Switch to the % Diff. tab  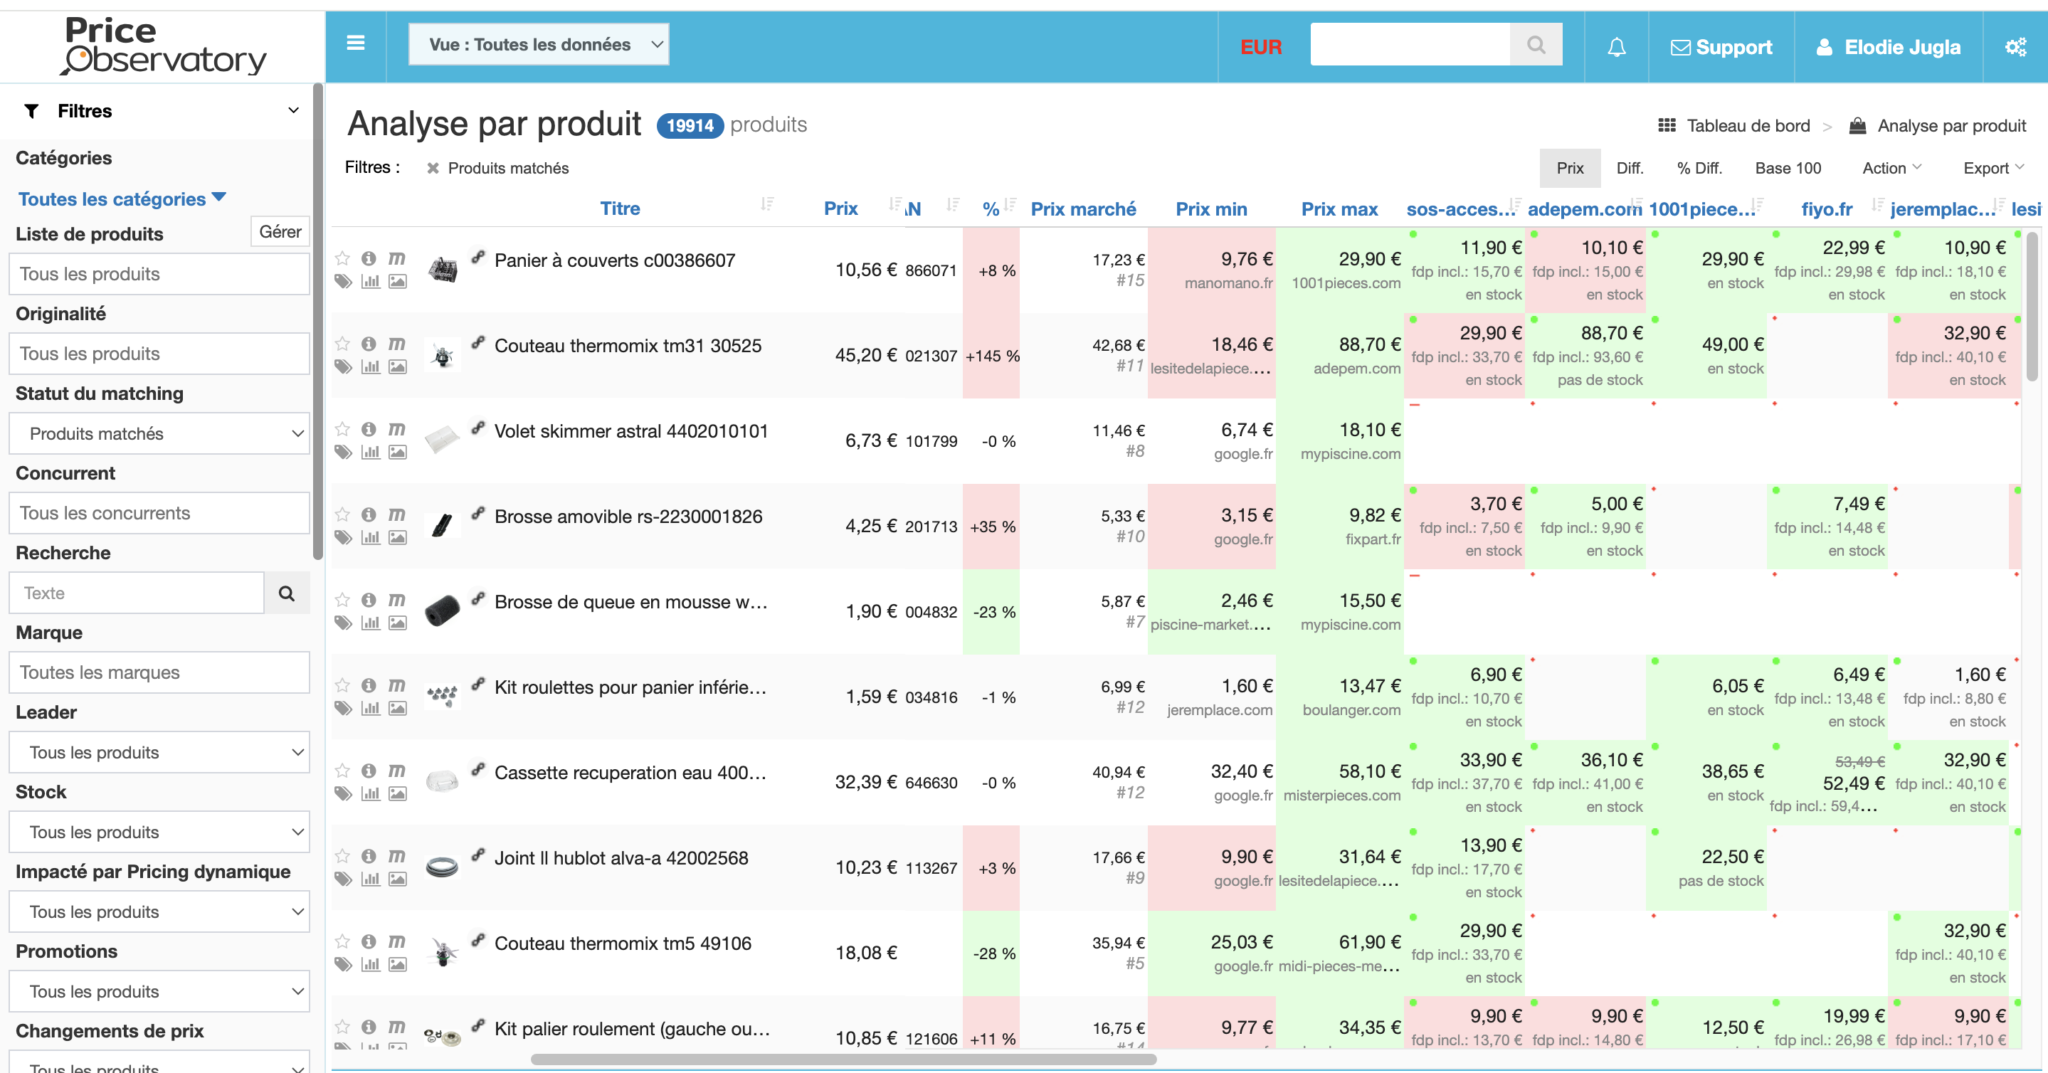tap(1699, 168)
